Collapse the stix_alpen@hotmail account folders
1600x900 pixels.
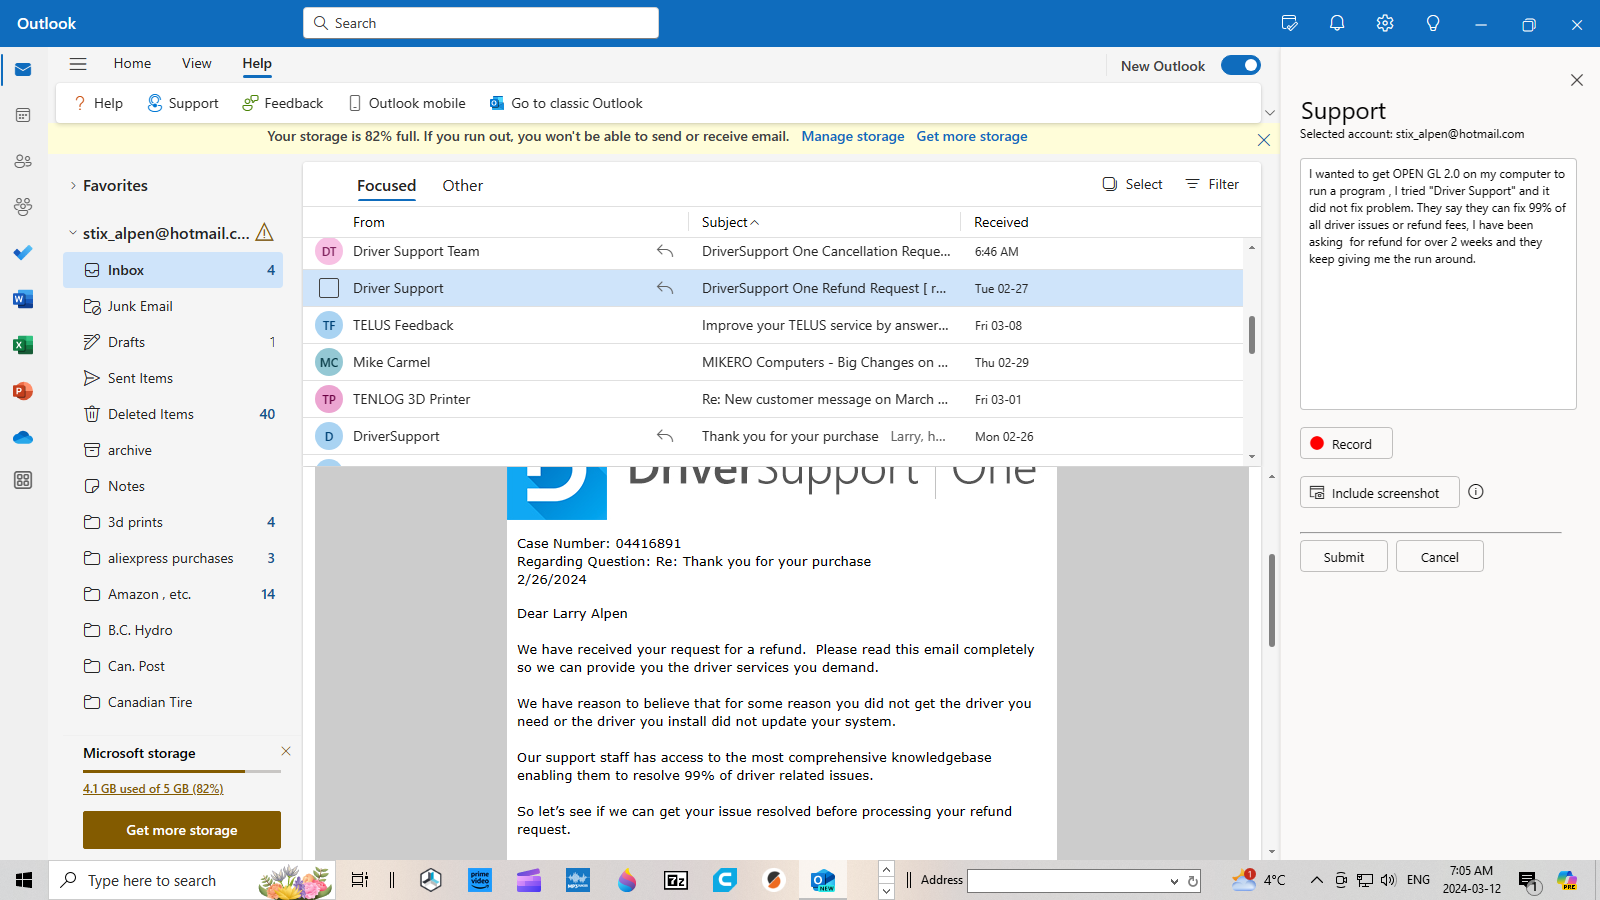click(x=73, y=233)
